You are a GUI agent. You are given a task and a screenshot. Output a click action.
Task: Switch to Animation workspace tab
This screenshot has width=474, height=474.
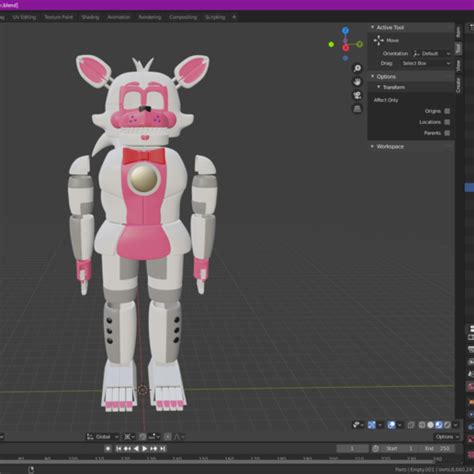119,17
